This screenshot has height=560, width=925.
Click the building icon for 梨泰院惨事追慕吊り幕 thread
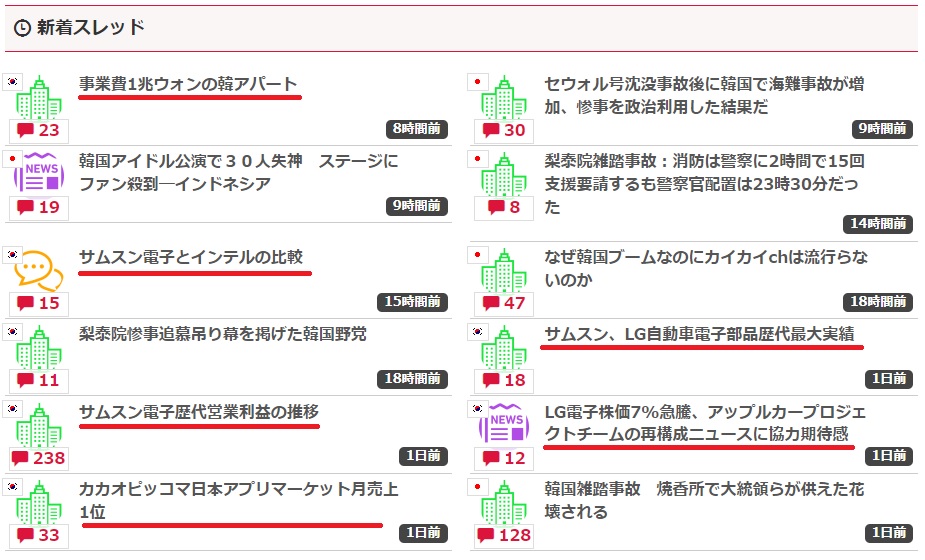tap(40, 347)
